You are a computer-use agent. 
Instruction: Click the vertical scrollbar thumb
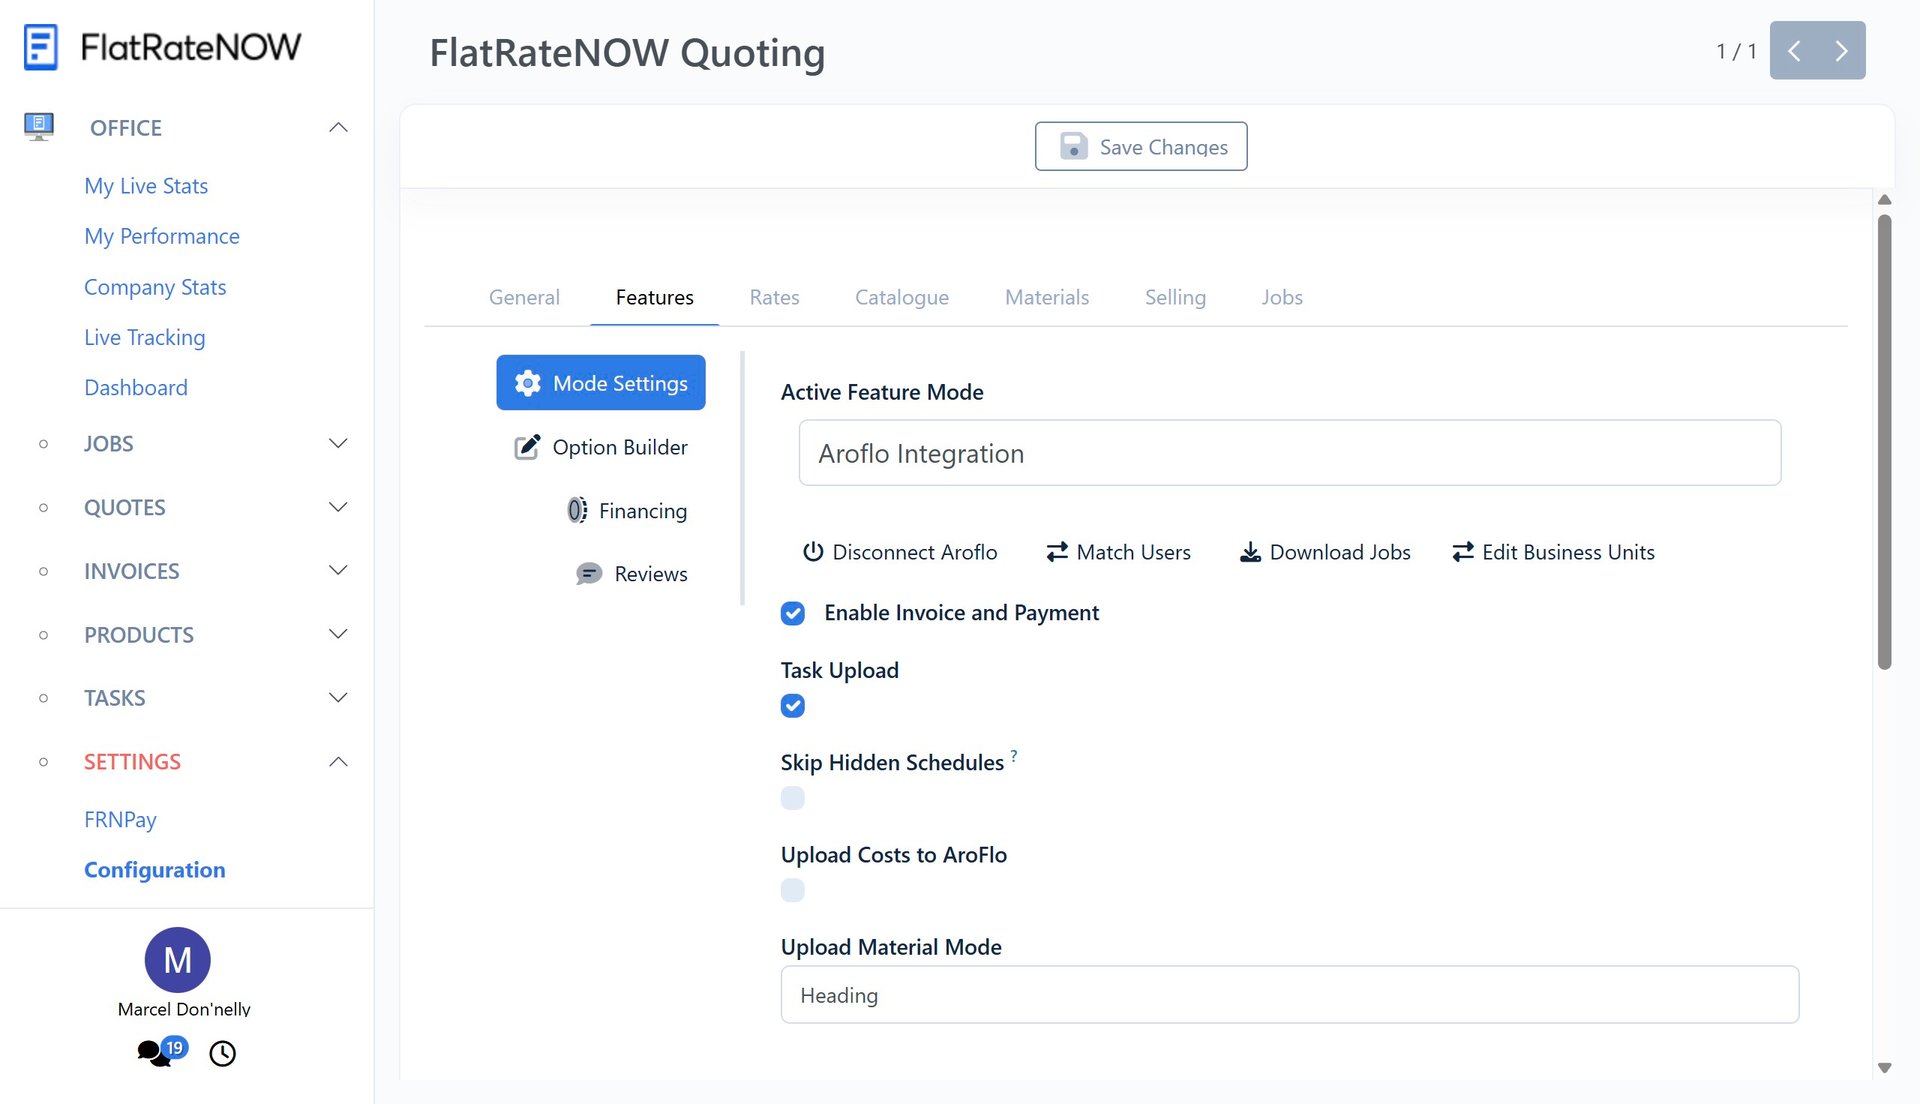click(1884, 440)
